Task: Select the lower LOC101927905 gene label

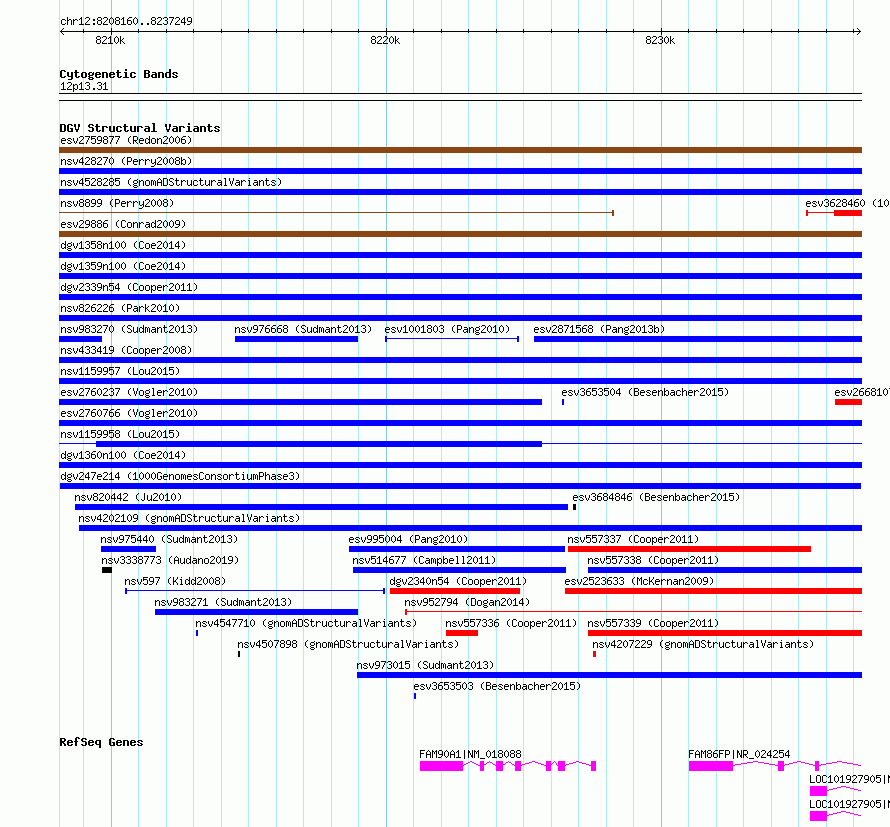Action: pyautogui.click(x=849, y=804)
